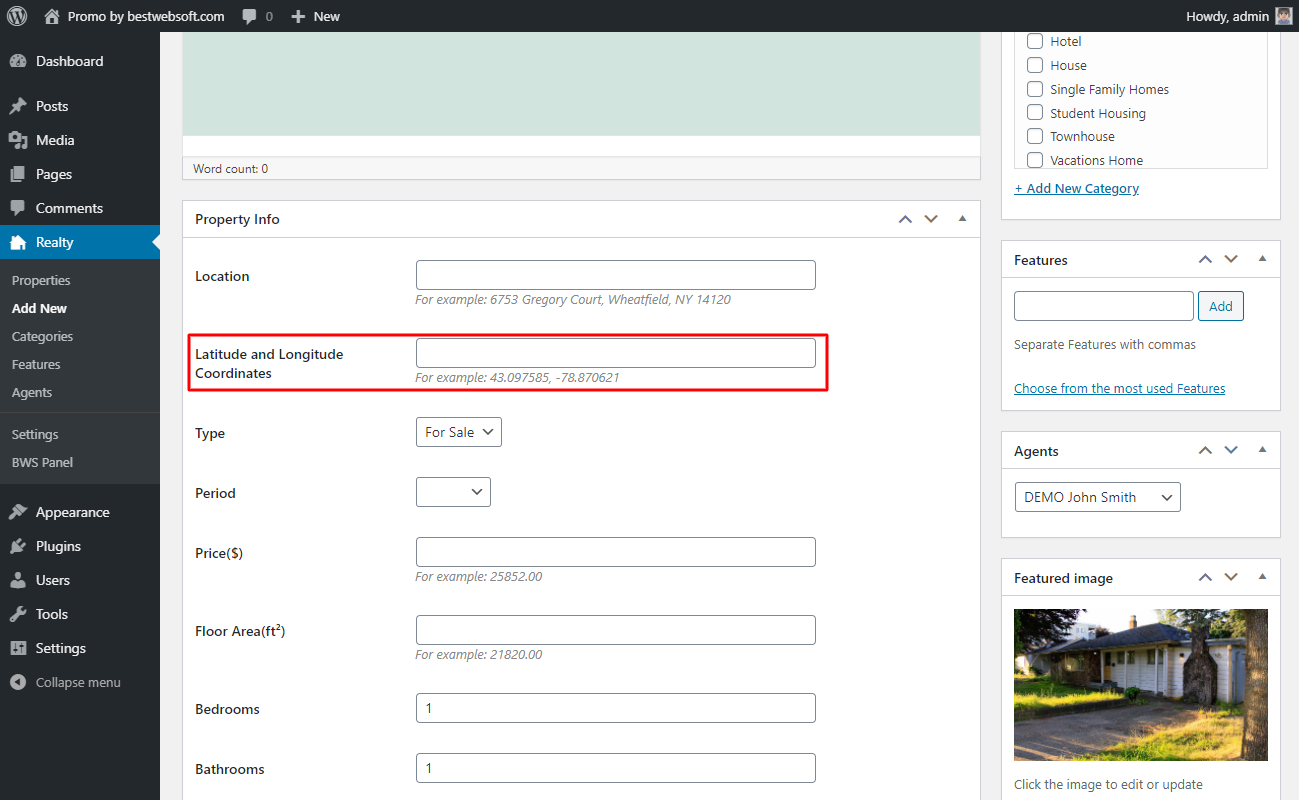Open the Period dropdown

(x=453, y=492)
